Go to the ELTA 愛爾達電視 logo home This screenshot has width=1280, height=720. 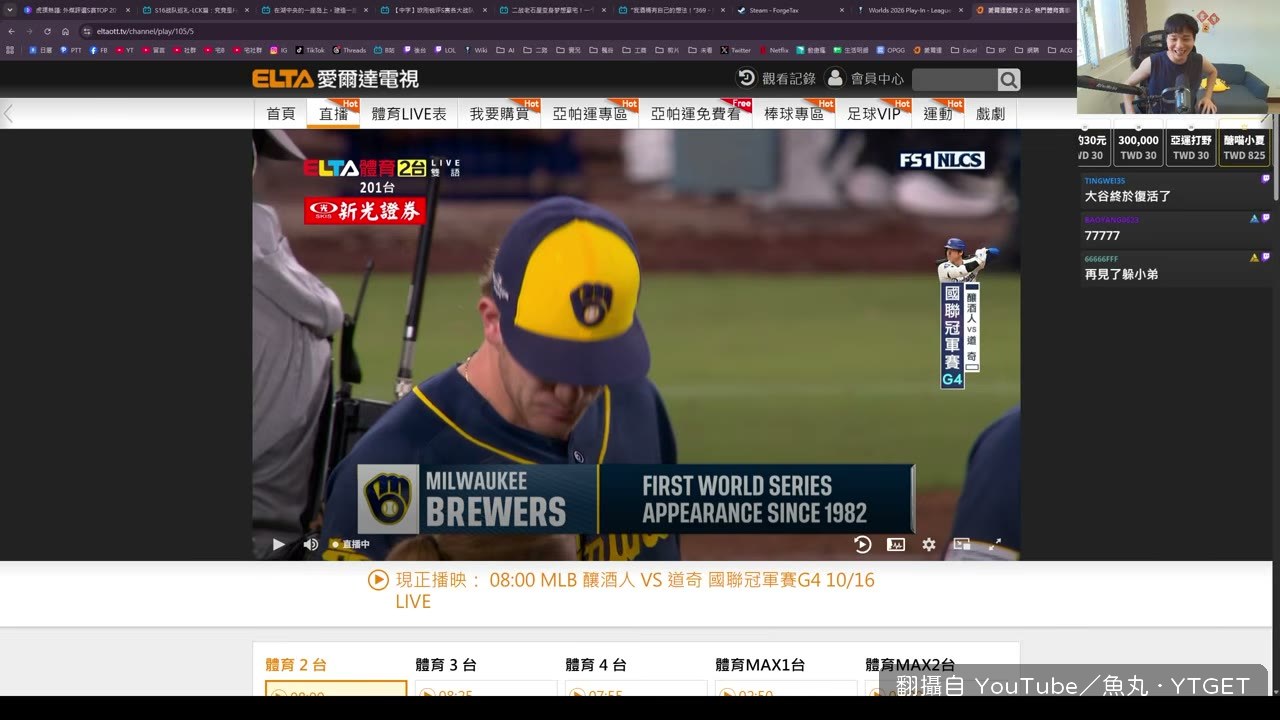[x=335, y=79]
